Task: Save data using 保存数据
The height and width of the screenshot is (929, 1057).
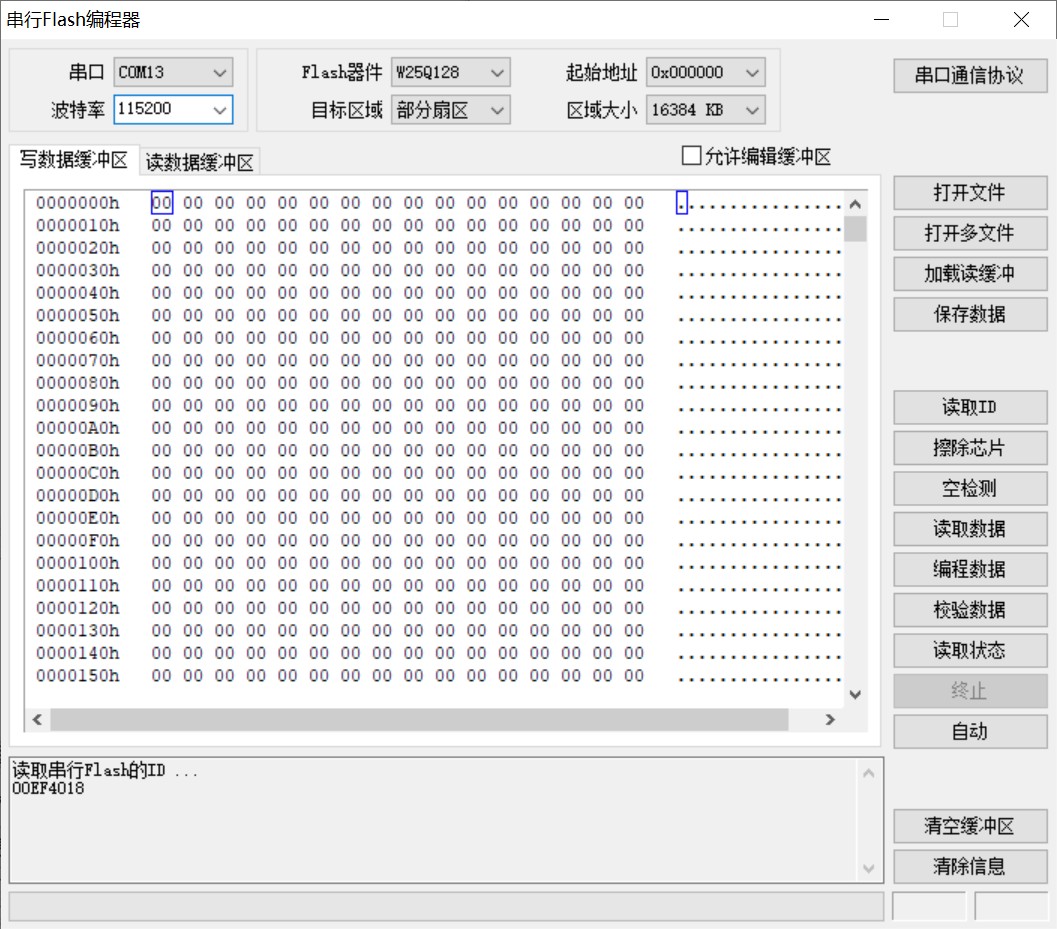Action: (969, 314)
